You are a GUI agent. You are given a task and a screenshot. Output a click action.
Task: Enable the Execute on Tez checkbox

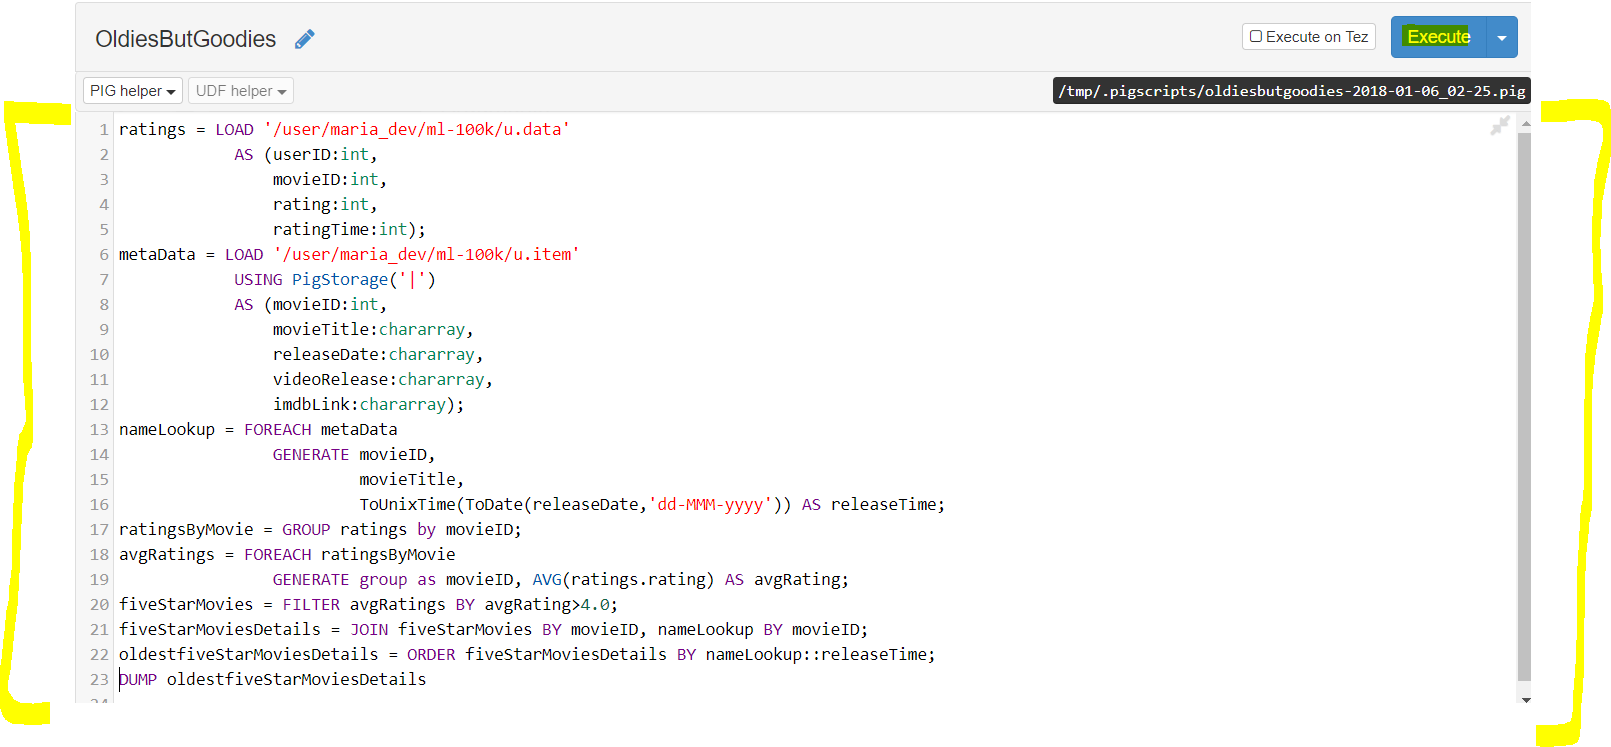1256,37
